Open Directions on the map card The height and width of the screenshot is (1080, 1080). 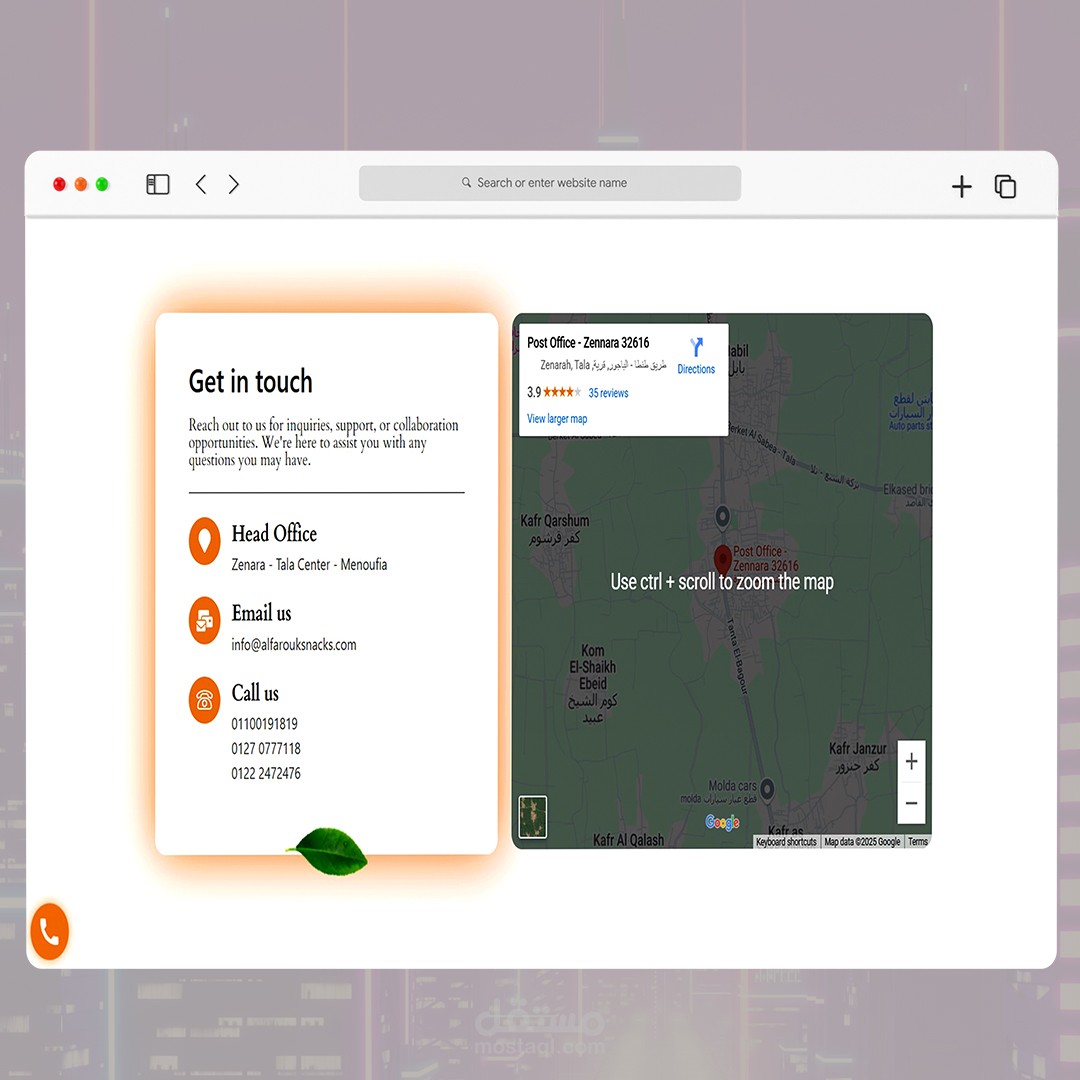tap(696, 356)
